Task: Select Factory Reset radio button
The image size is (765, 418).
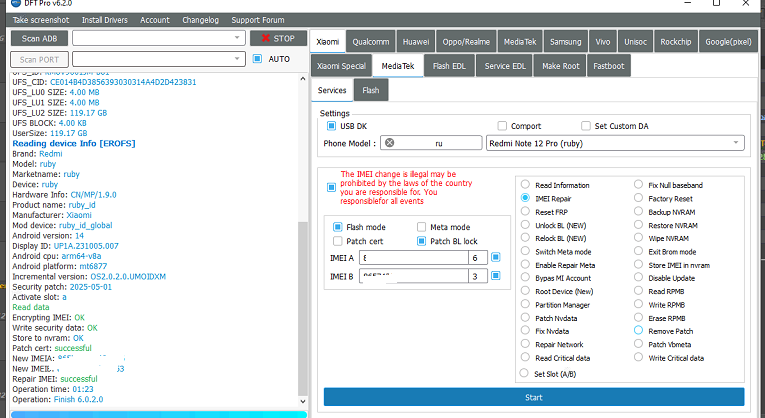Action: (638, 198)
